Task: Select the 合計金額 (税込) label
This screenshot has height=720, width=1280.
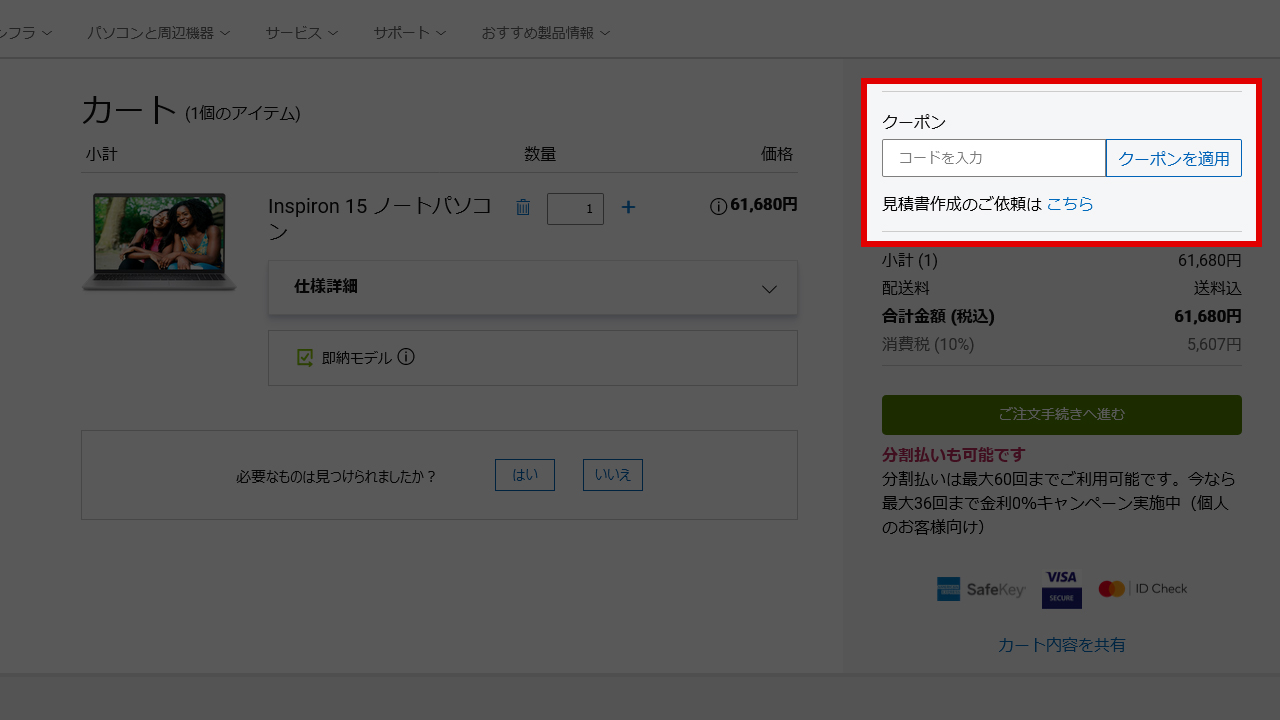Action: (x=938, y=316)
